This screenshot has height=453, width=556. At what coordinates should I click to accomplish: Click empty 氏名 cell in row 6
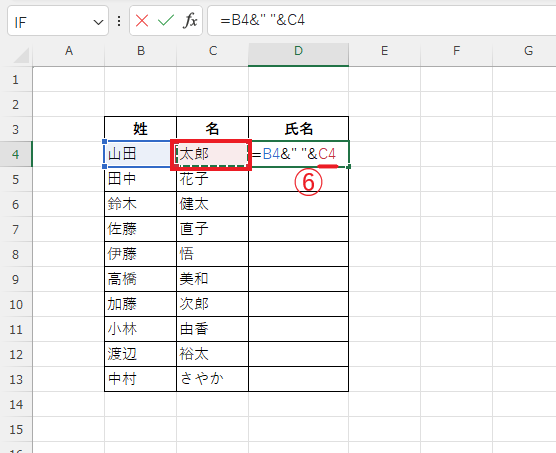pyautogui.click(x=299, y=204)
